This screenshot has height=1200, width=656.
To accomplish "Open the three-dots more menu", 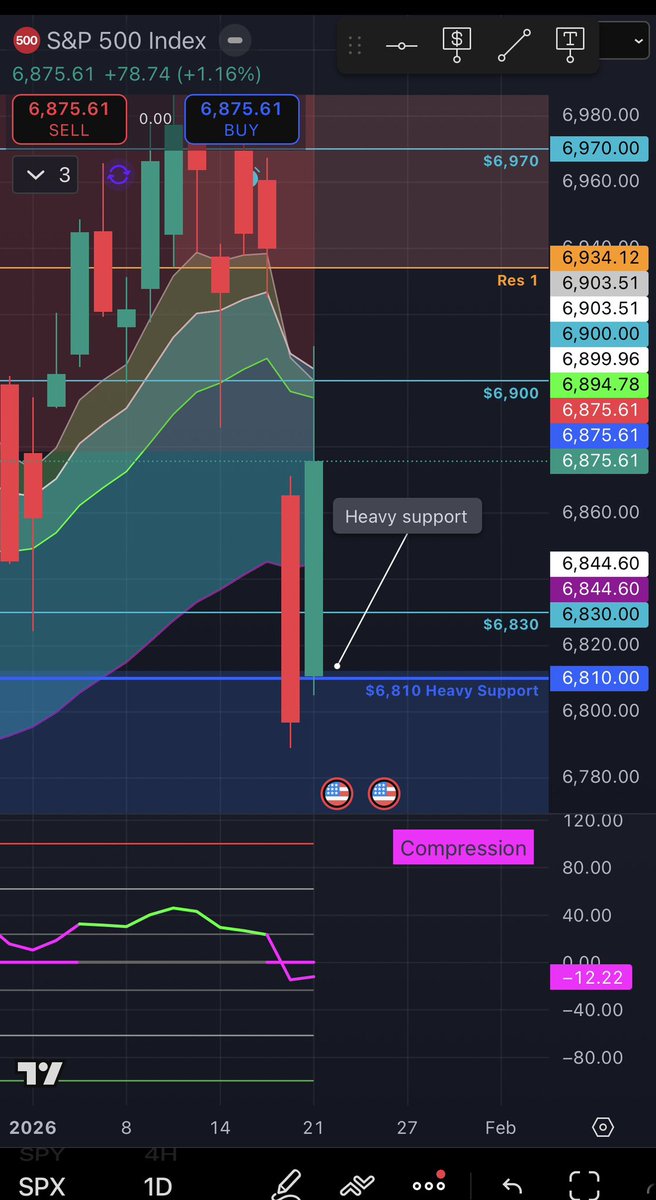I will [429, 1184].
